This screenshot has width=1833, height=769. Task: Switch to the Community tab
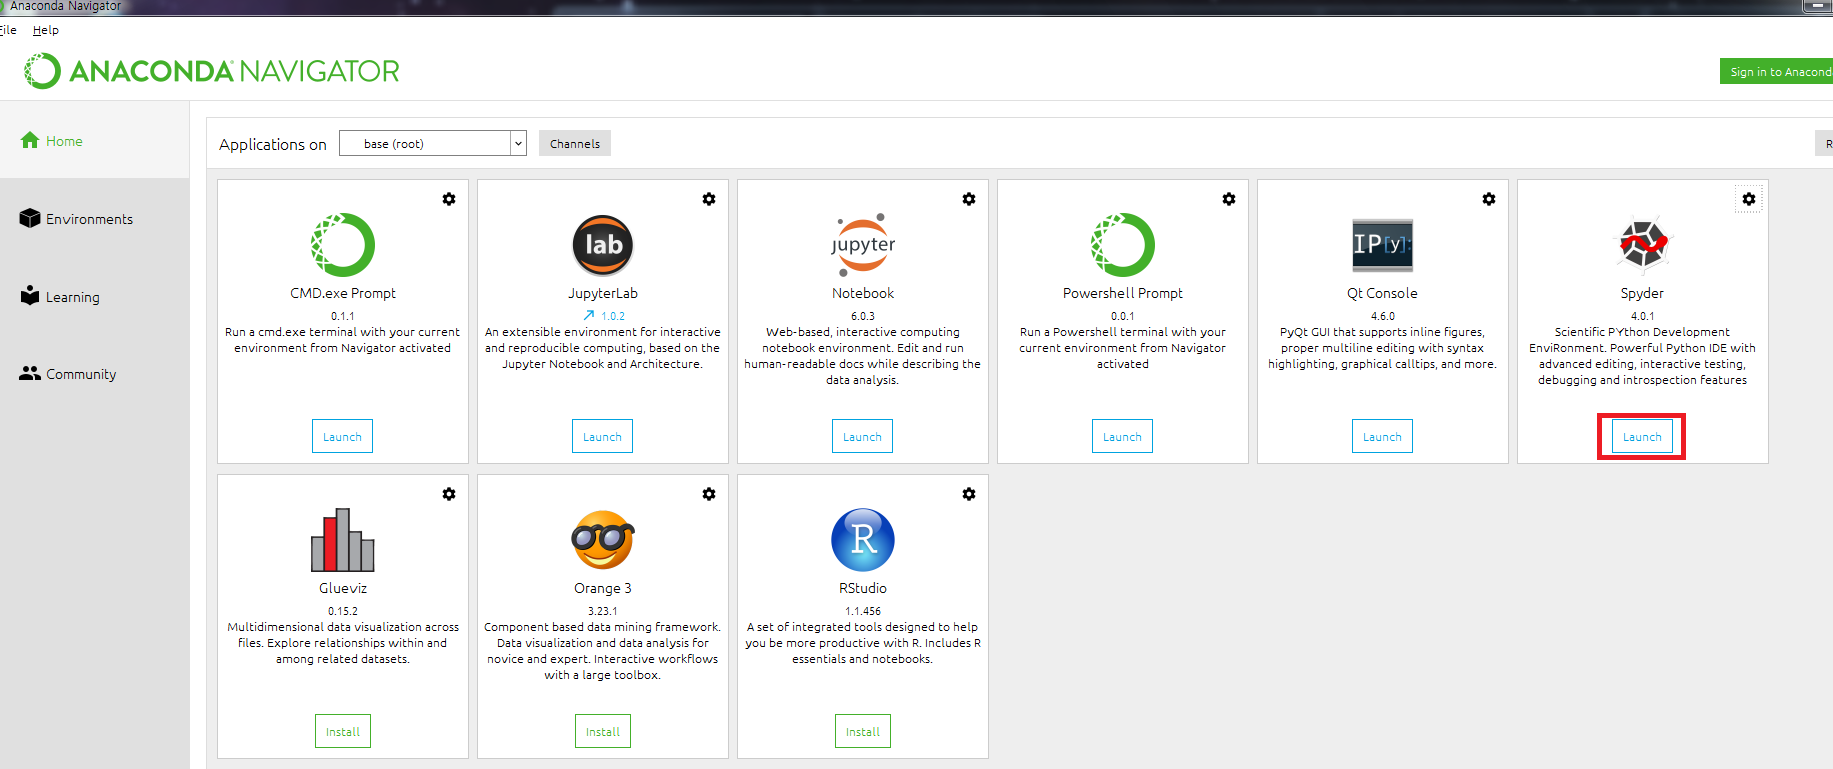(x=95, y=374)
